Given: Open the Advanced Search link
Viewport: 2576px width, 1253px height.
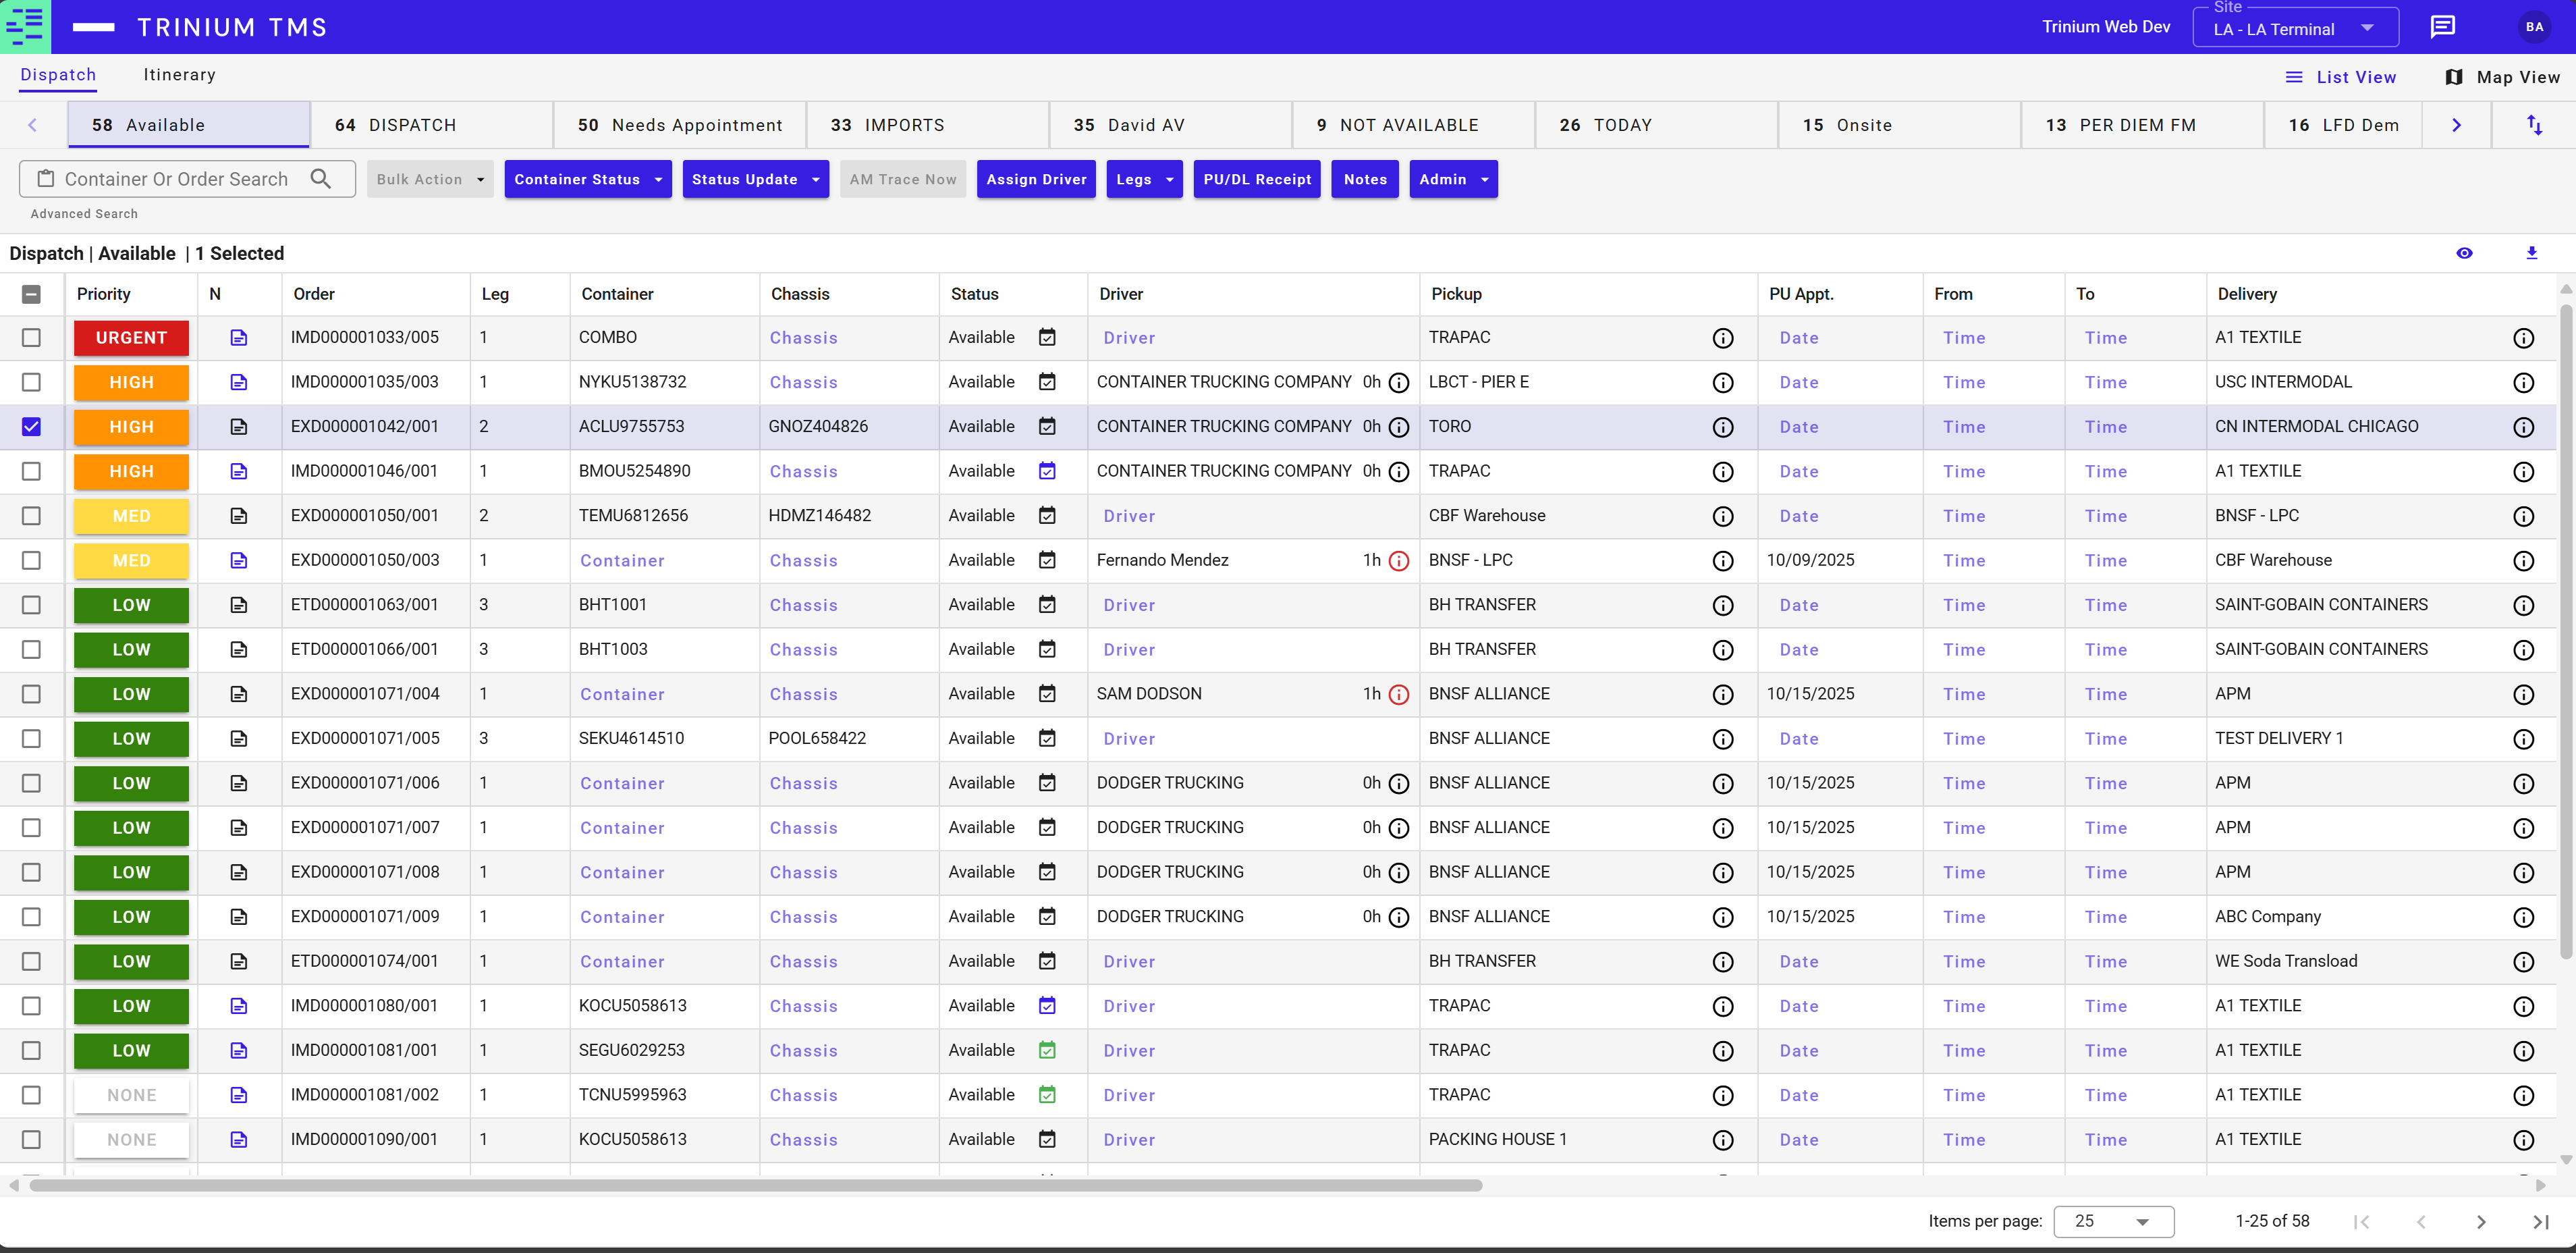Looking at the screenshot, I should (84, 214).
